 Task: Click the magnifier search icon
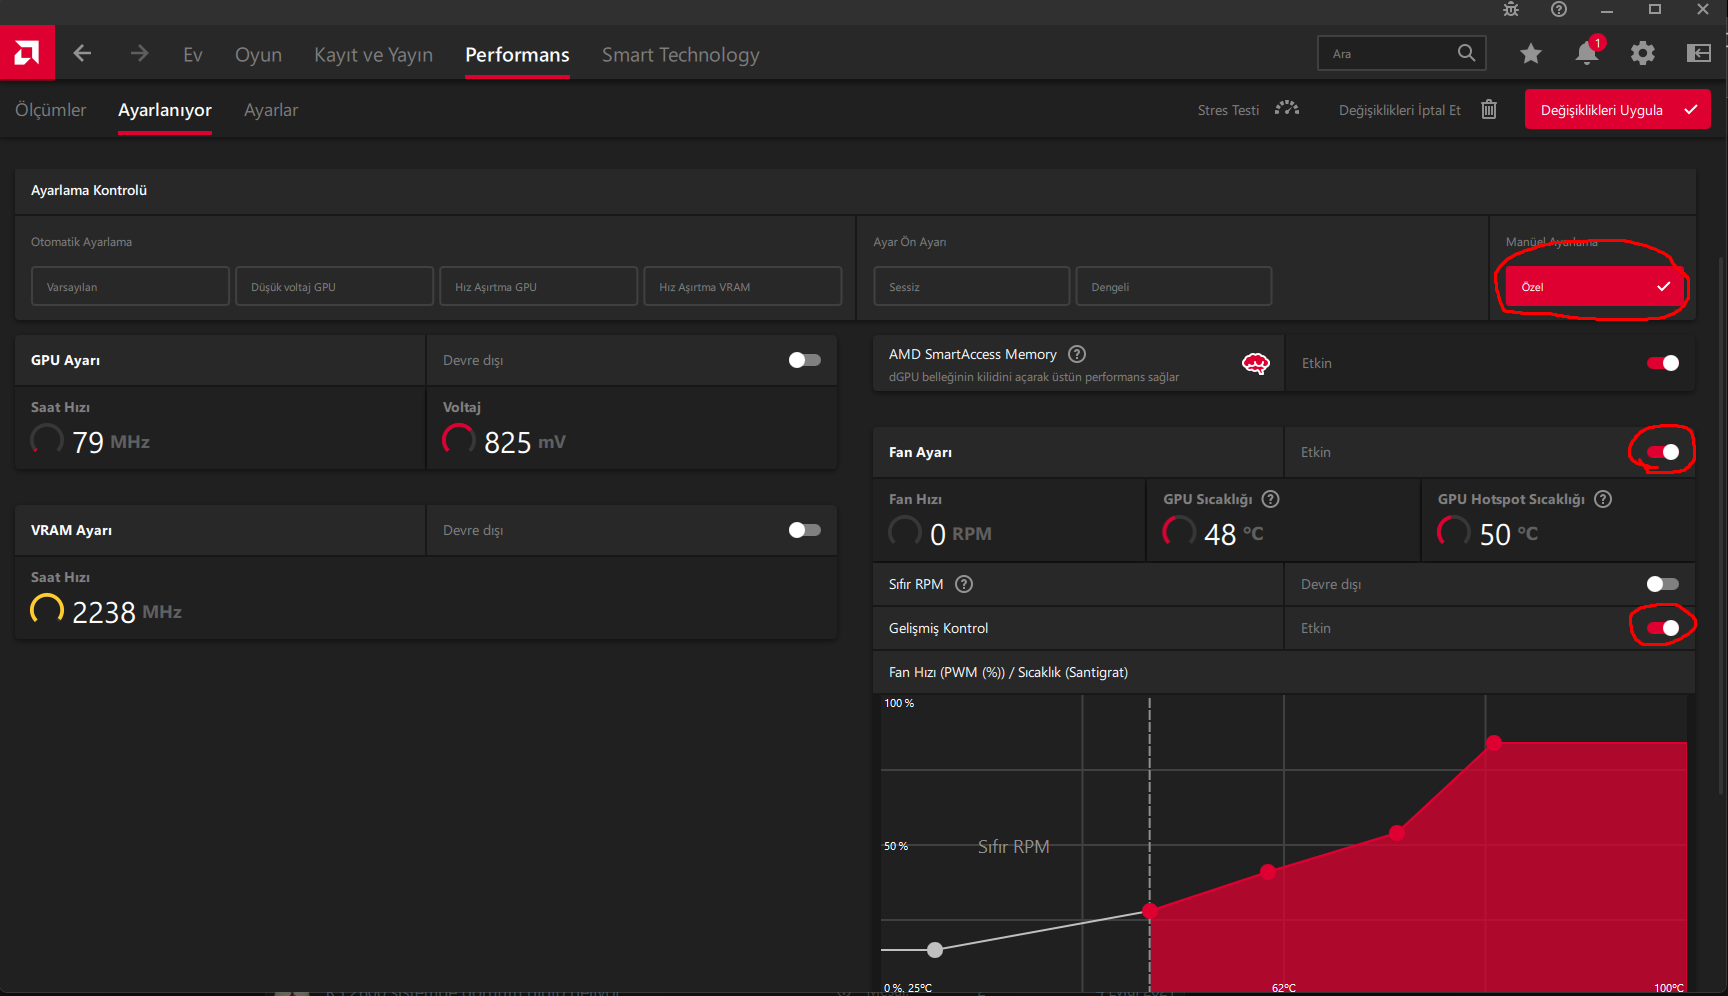pyautogui.click(x=1466, y=53)
